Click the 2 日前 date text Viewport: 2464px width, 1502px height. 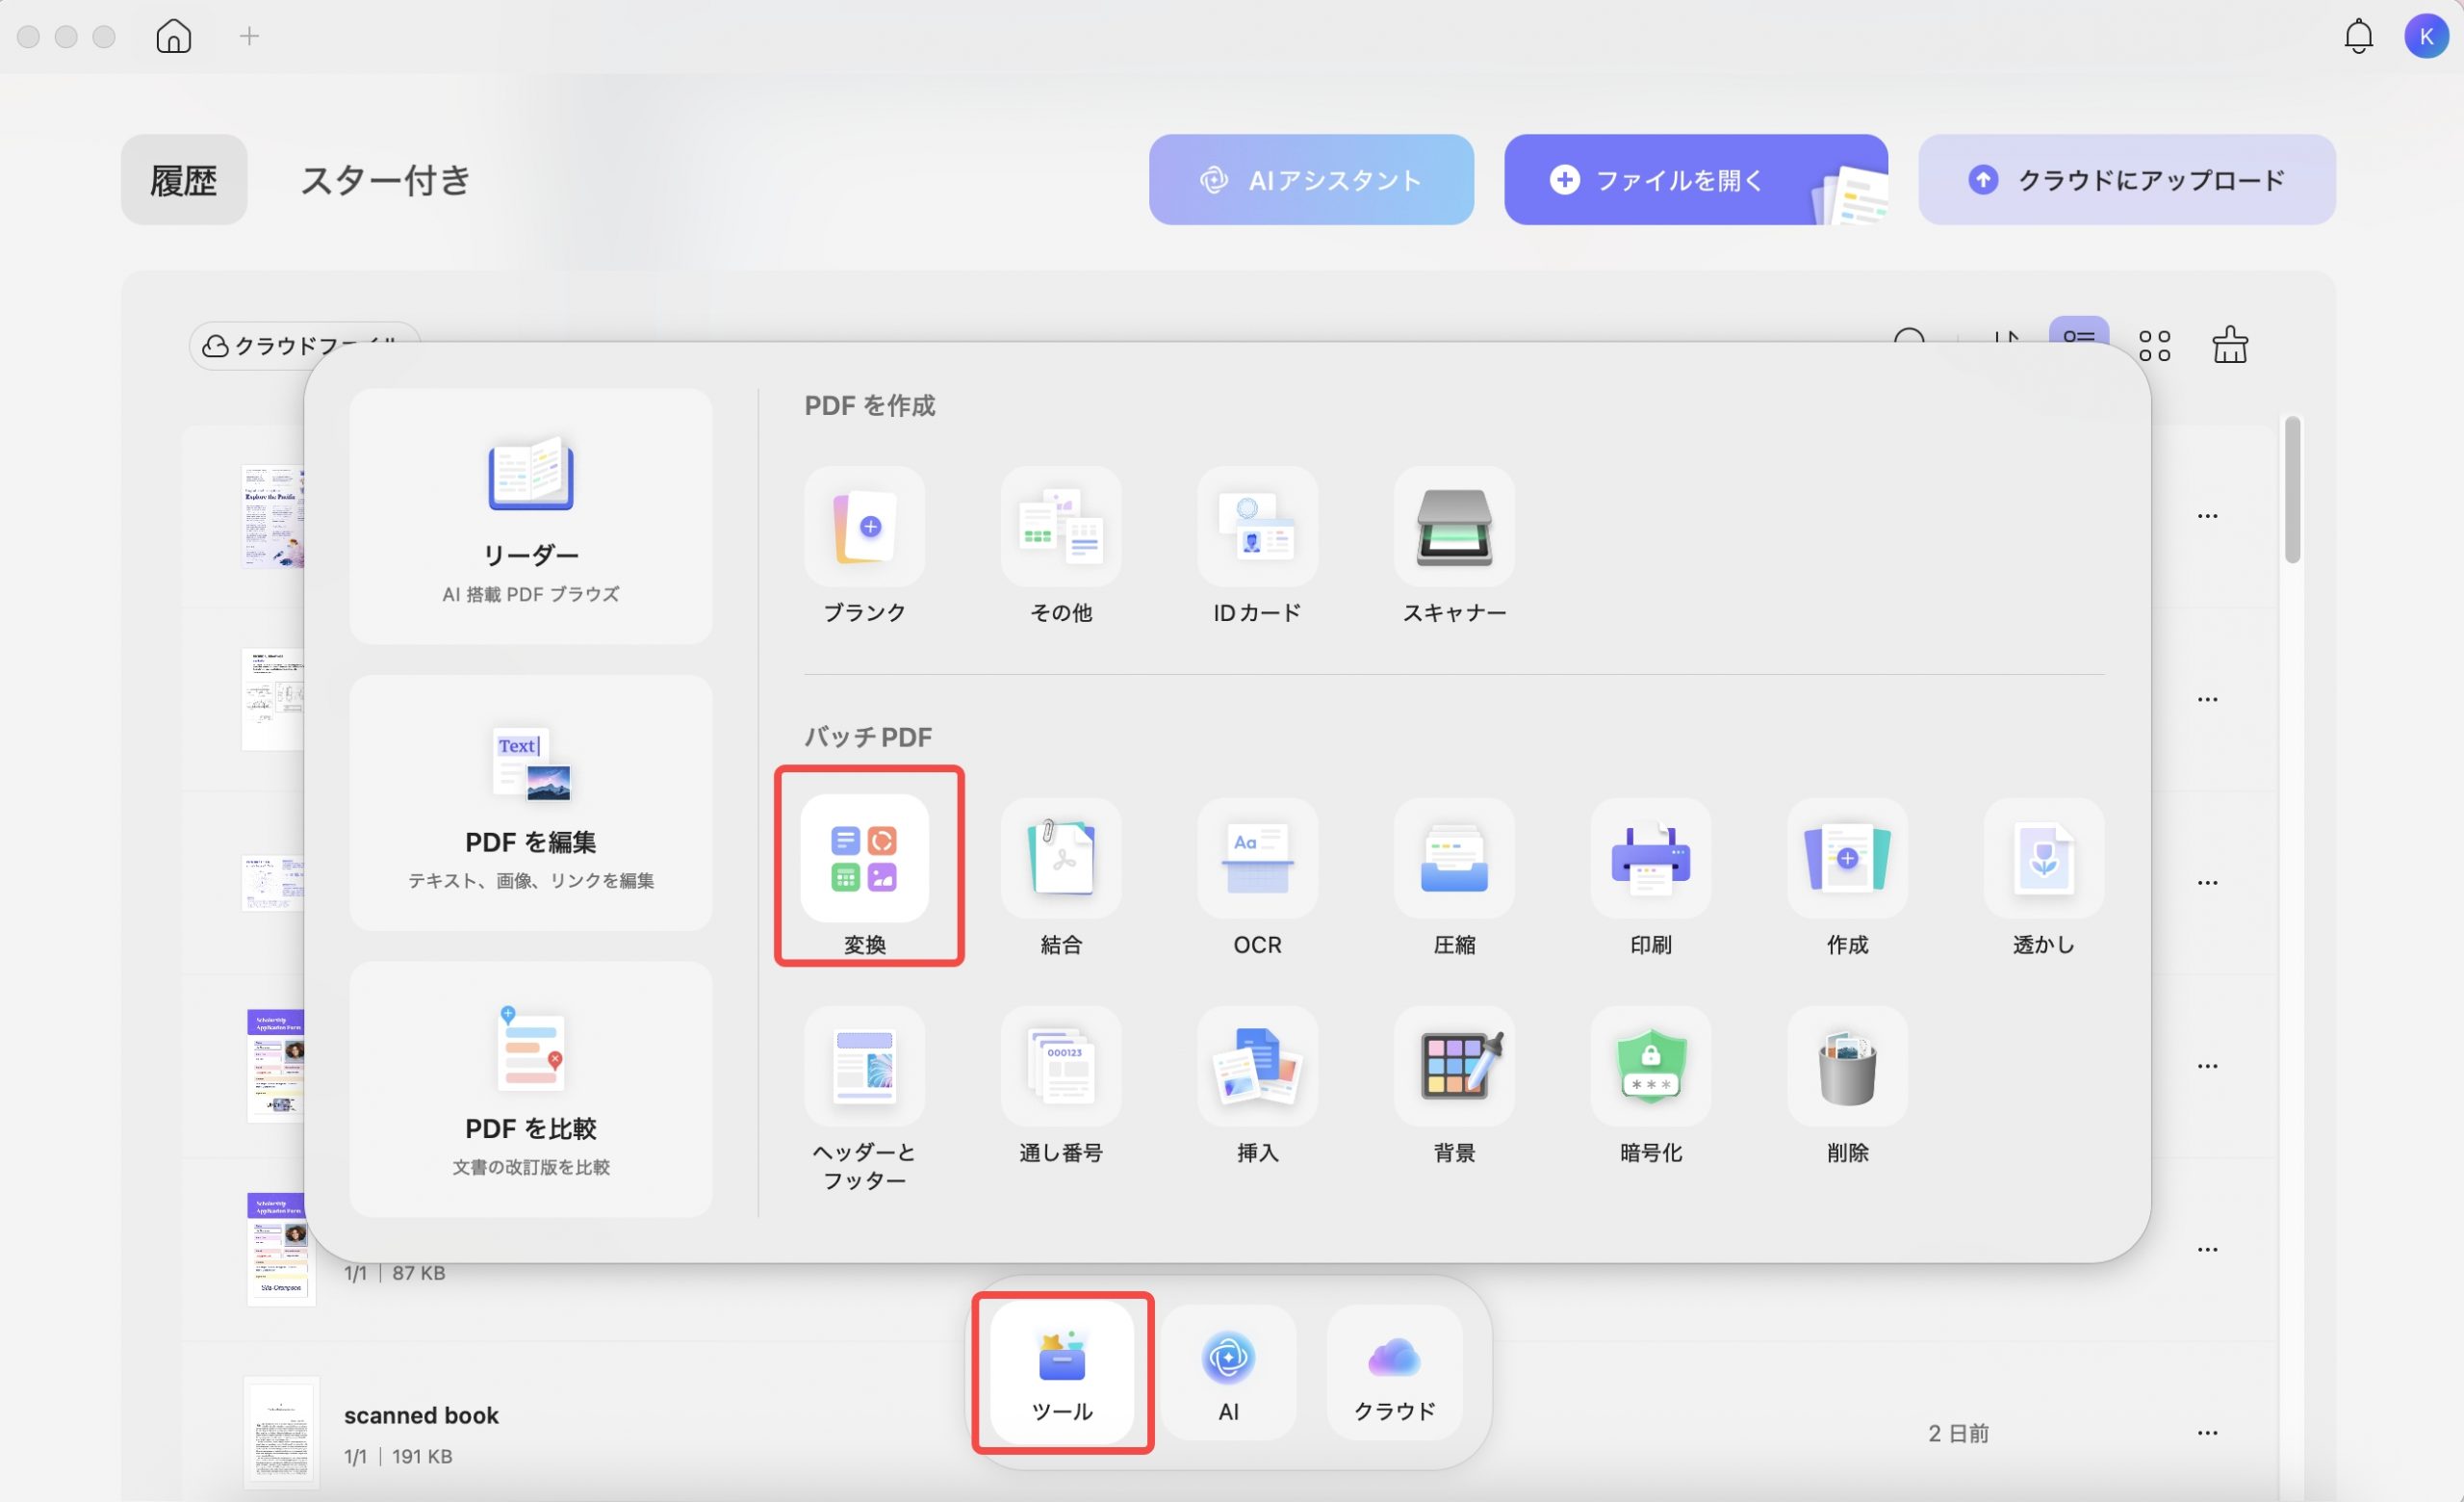point(1958,1433)
